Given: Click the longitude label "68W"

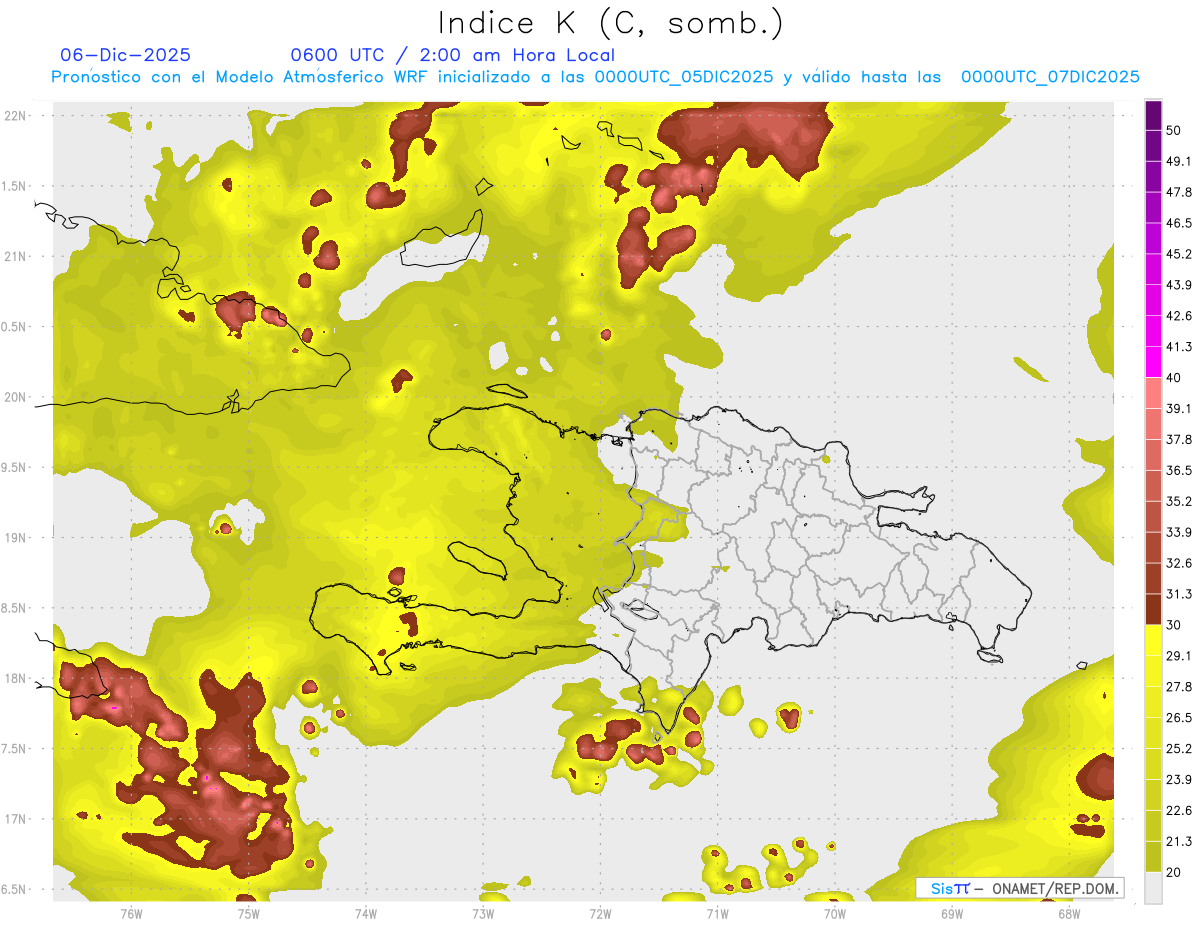Looking at the screenshot, I should pos(1068,914).
